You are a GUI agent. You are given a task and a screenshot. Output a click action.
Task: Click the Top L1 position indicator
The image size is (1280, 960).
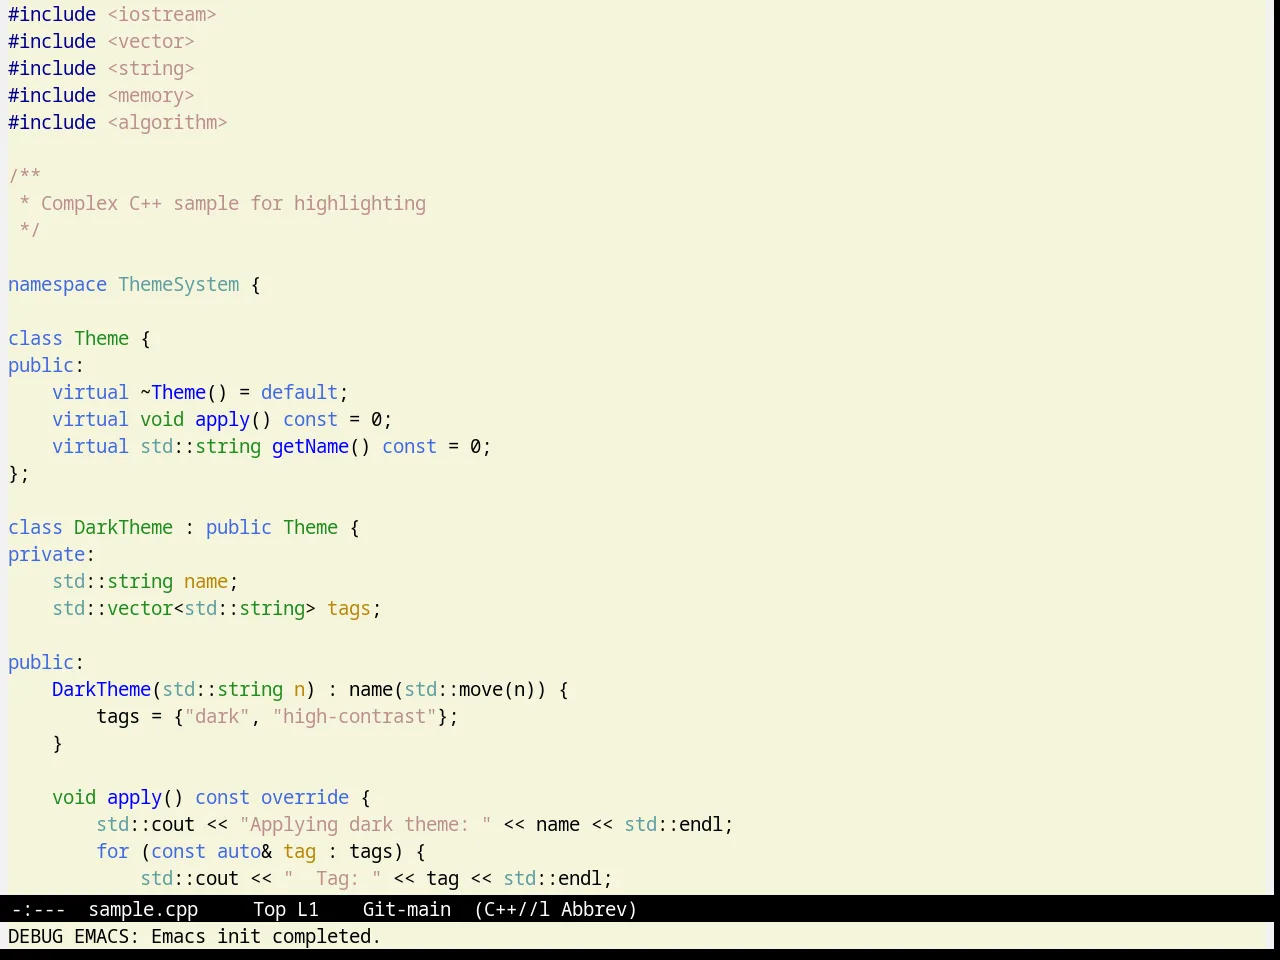pyautogui.click(x=286, y=909)
